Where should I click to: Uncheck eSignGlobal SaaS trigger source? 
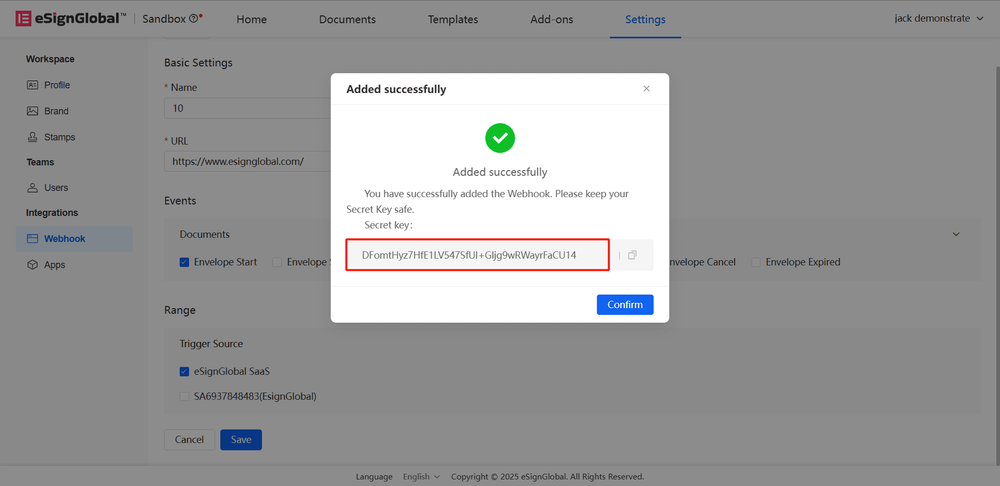[x=184, y=371]
